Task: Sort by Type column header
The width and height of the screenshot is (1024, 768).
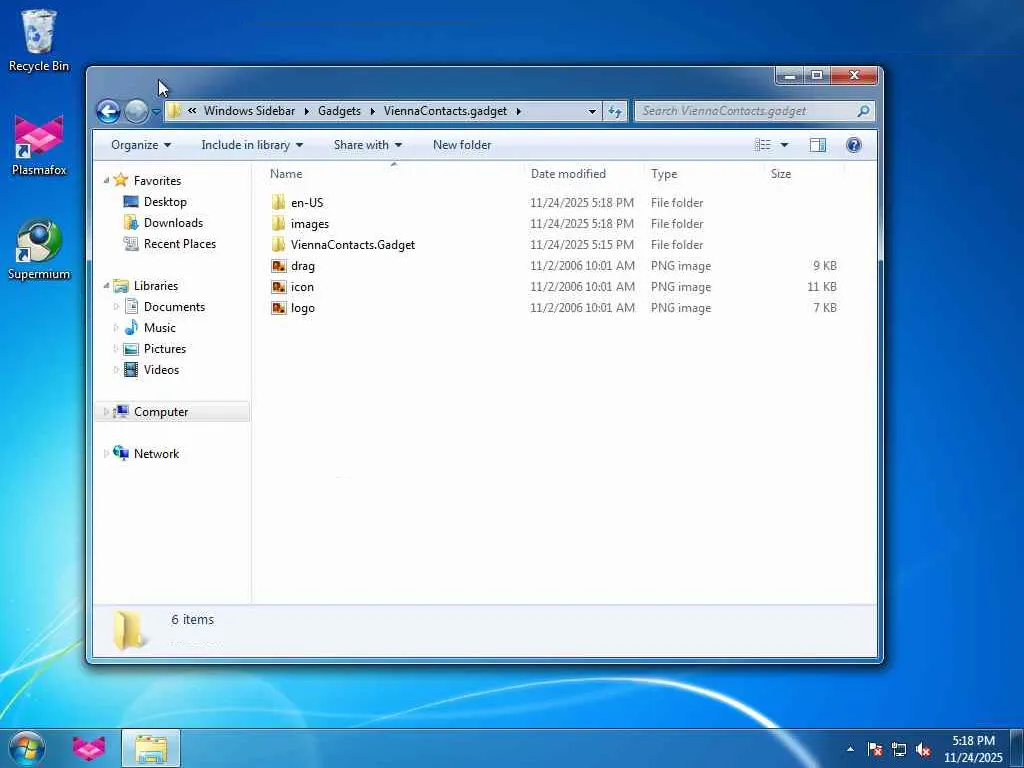Action: pyautogui.click(x=704, y=174)
